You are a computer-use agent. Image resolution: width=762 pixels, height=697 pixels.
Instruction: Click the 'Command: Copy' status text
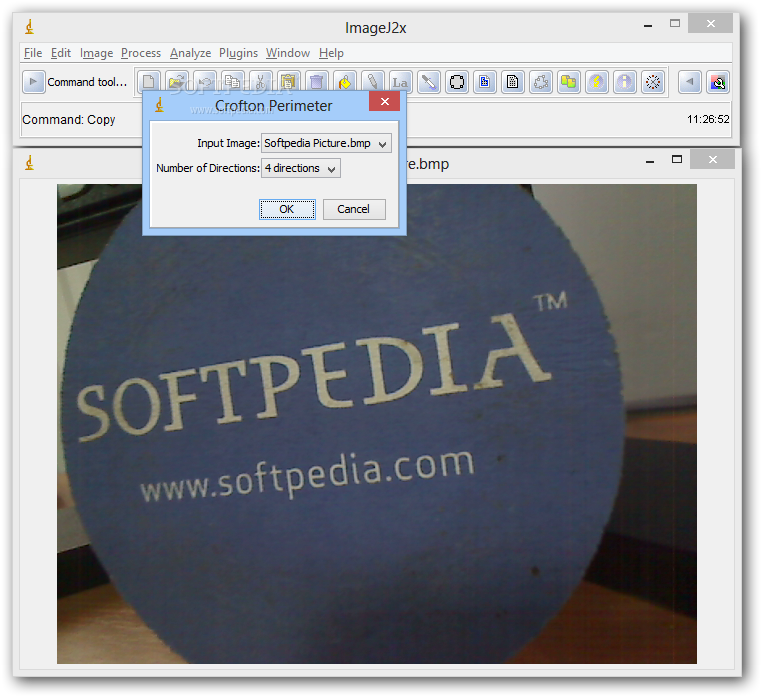(x=69, y=120)
